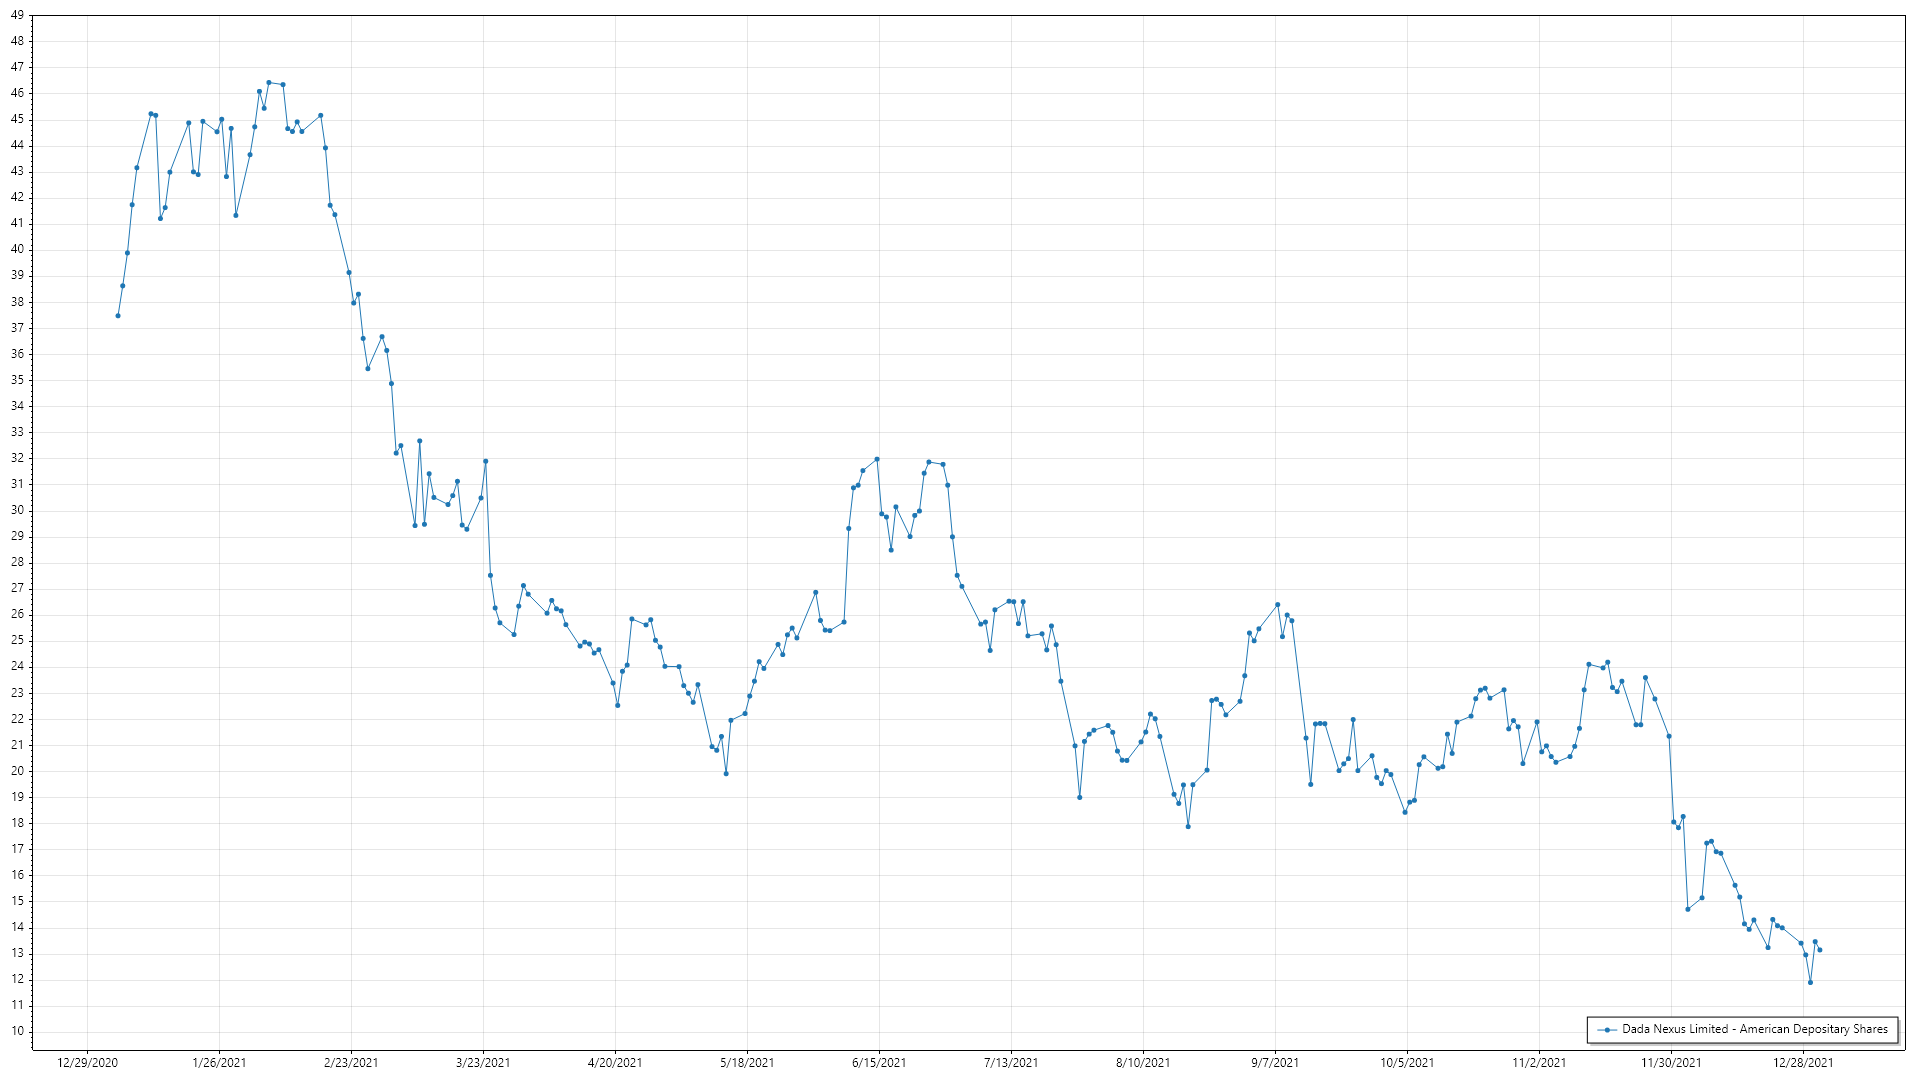Click the 12/28/2021 date label

pos(1803,1063)
